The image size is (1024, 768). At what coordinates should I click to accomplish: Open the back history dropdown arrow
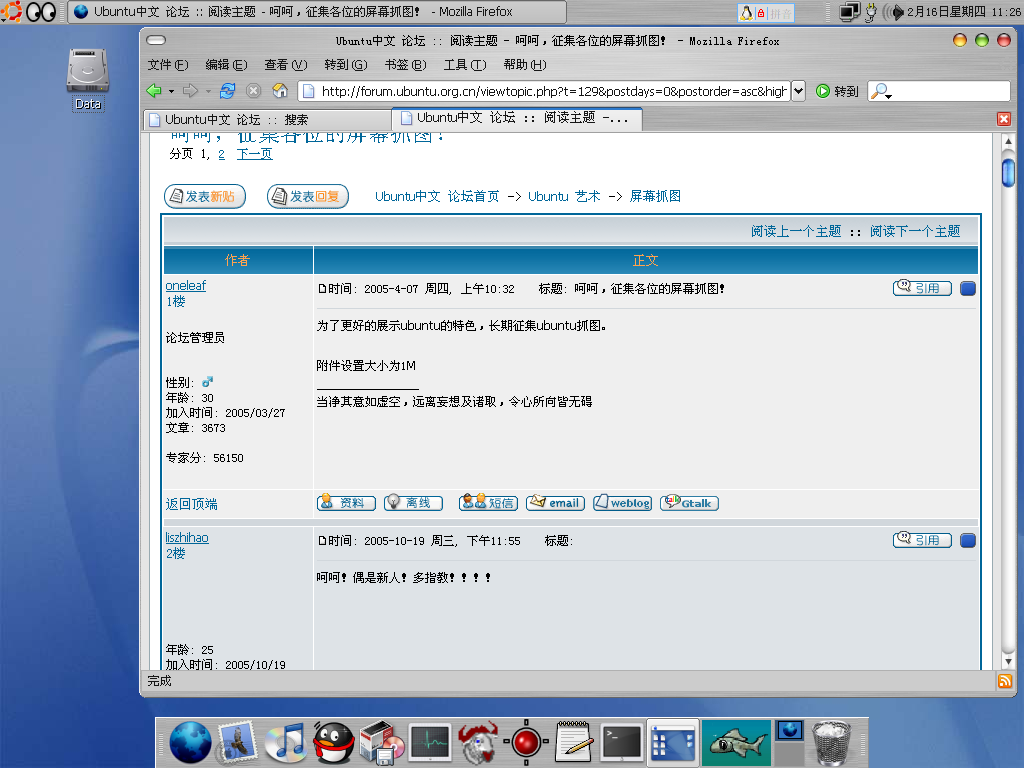pyautogui.click(x=172, y=91)
